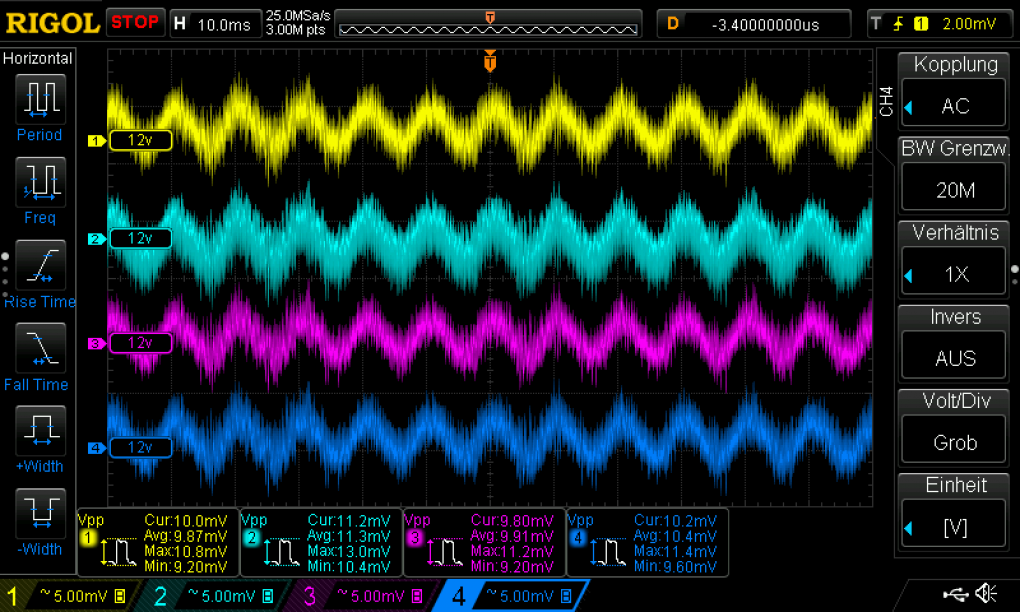The height and width of the screenshot is (612, 1020).
Task: Select channel 2 tab with 5.00mV scale
Action: coord(217,596)
